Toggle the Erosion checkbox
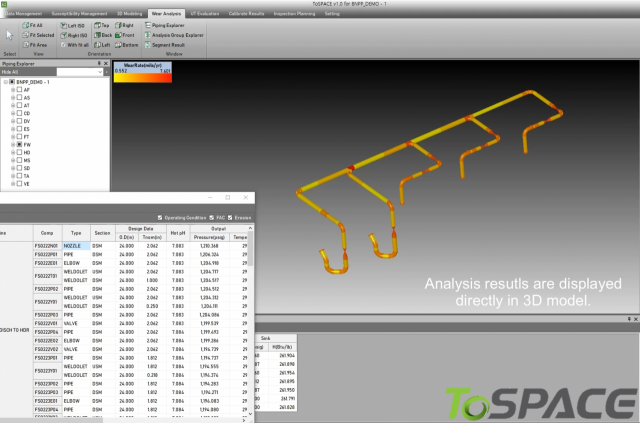Screen dimensions: 640x423 coord(231,218)
